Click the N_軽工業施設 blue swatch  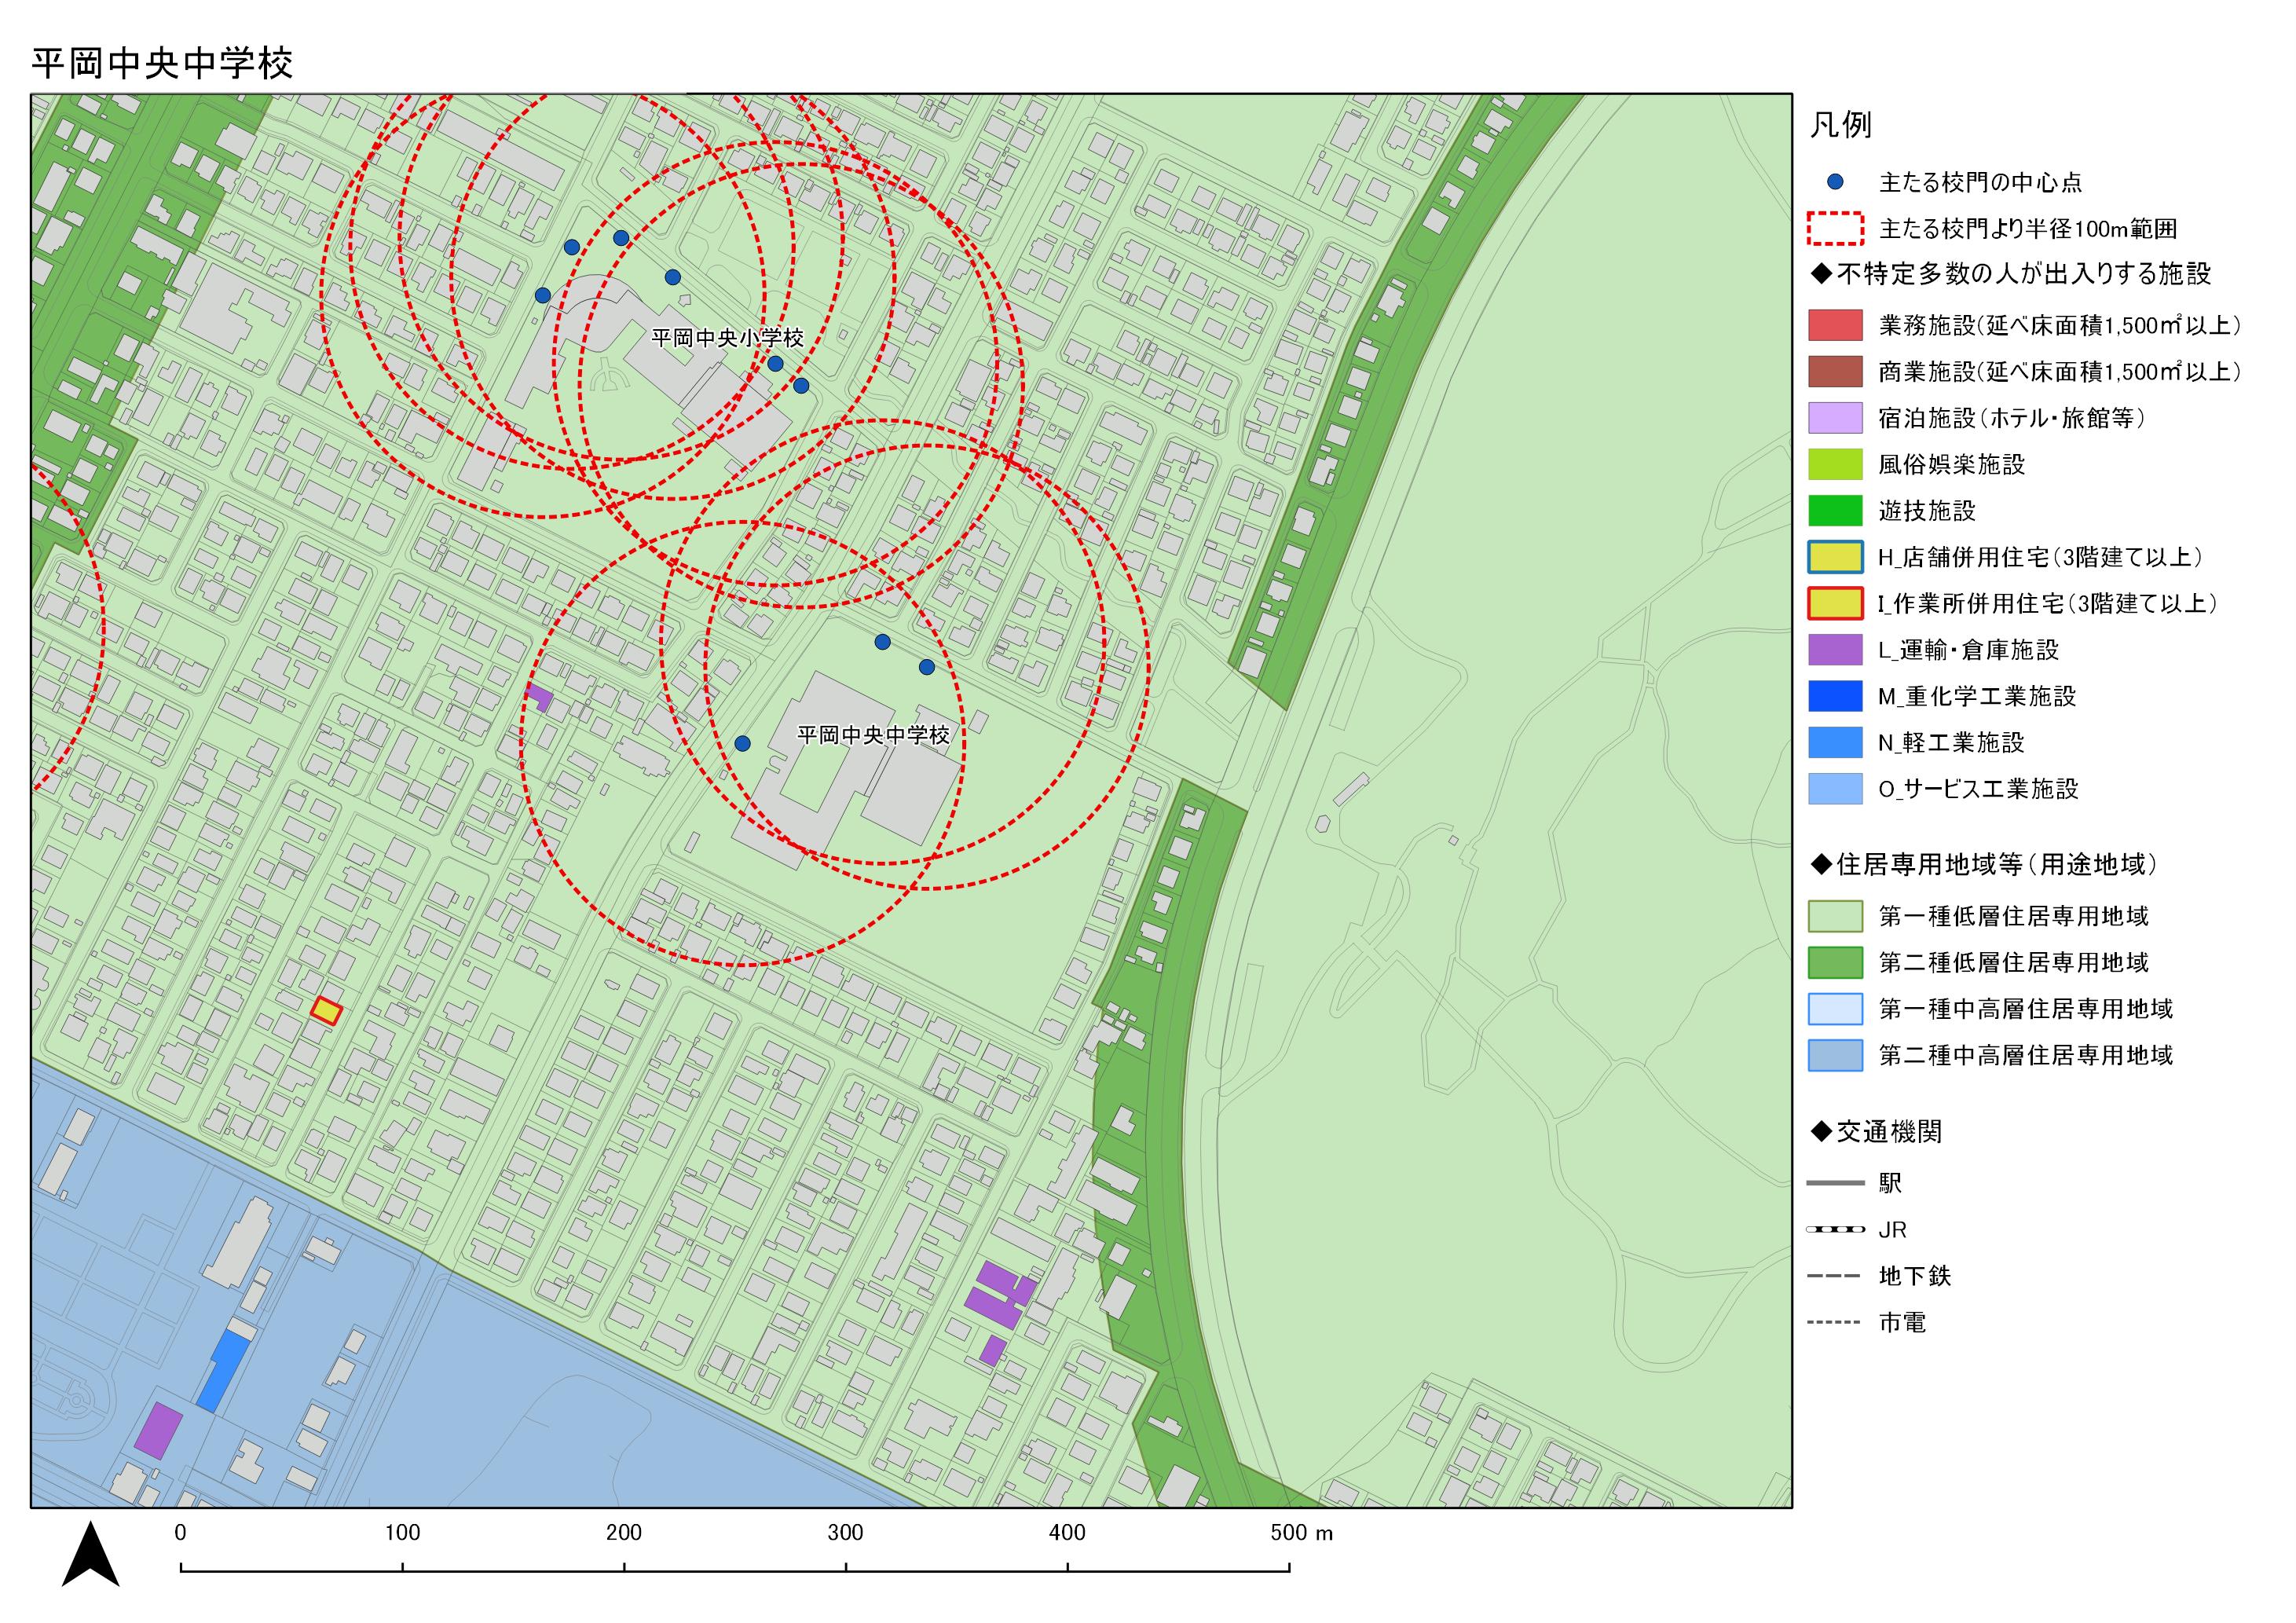click(x=1835, y=742)
